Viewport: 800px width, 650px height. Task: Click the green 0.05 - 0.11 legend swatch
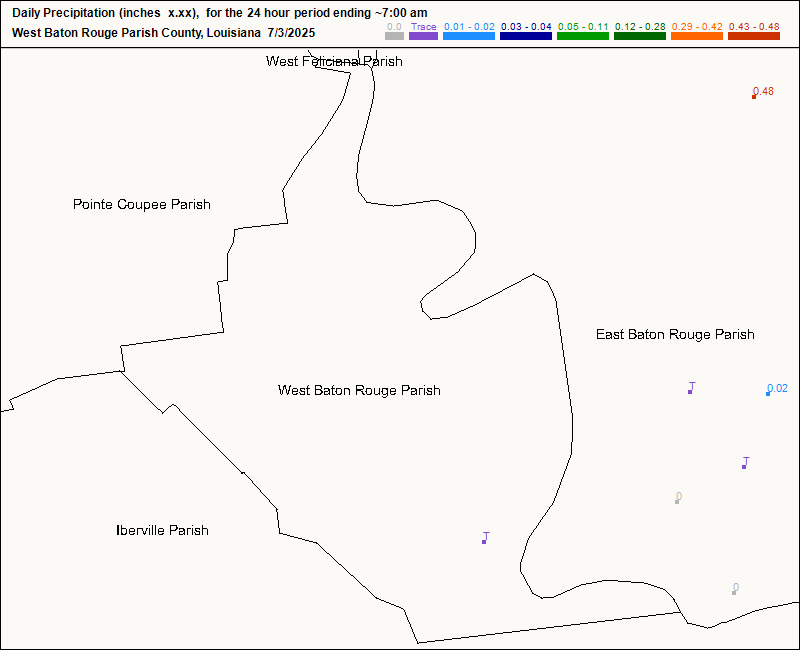[583, 36]
